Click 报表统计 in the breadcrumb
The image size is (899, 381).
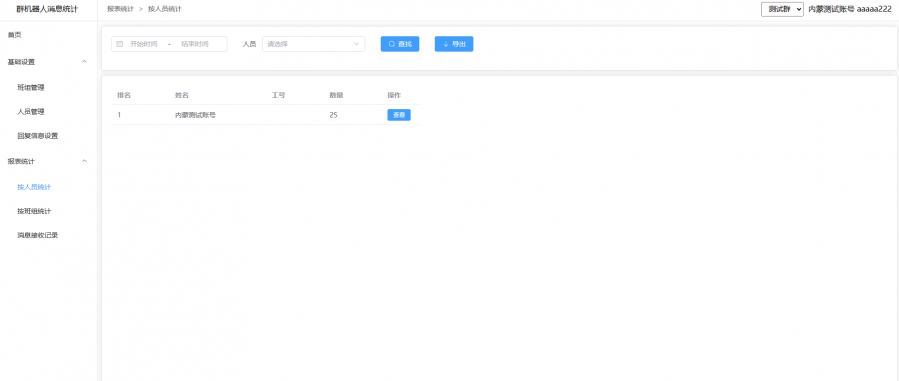(x=120, y=9)
